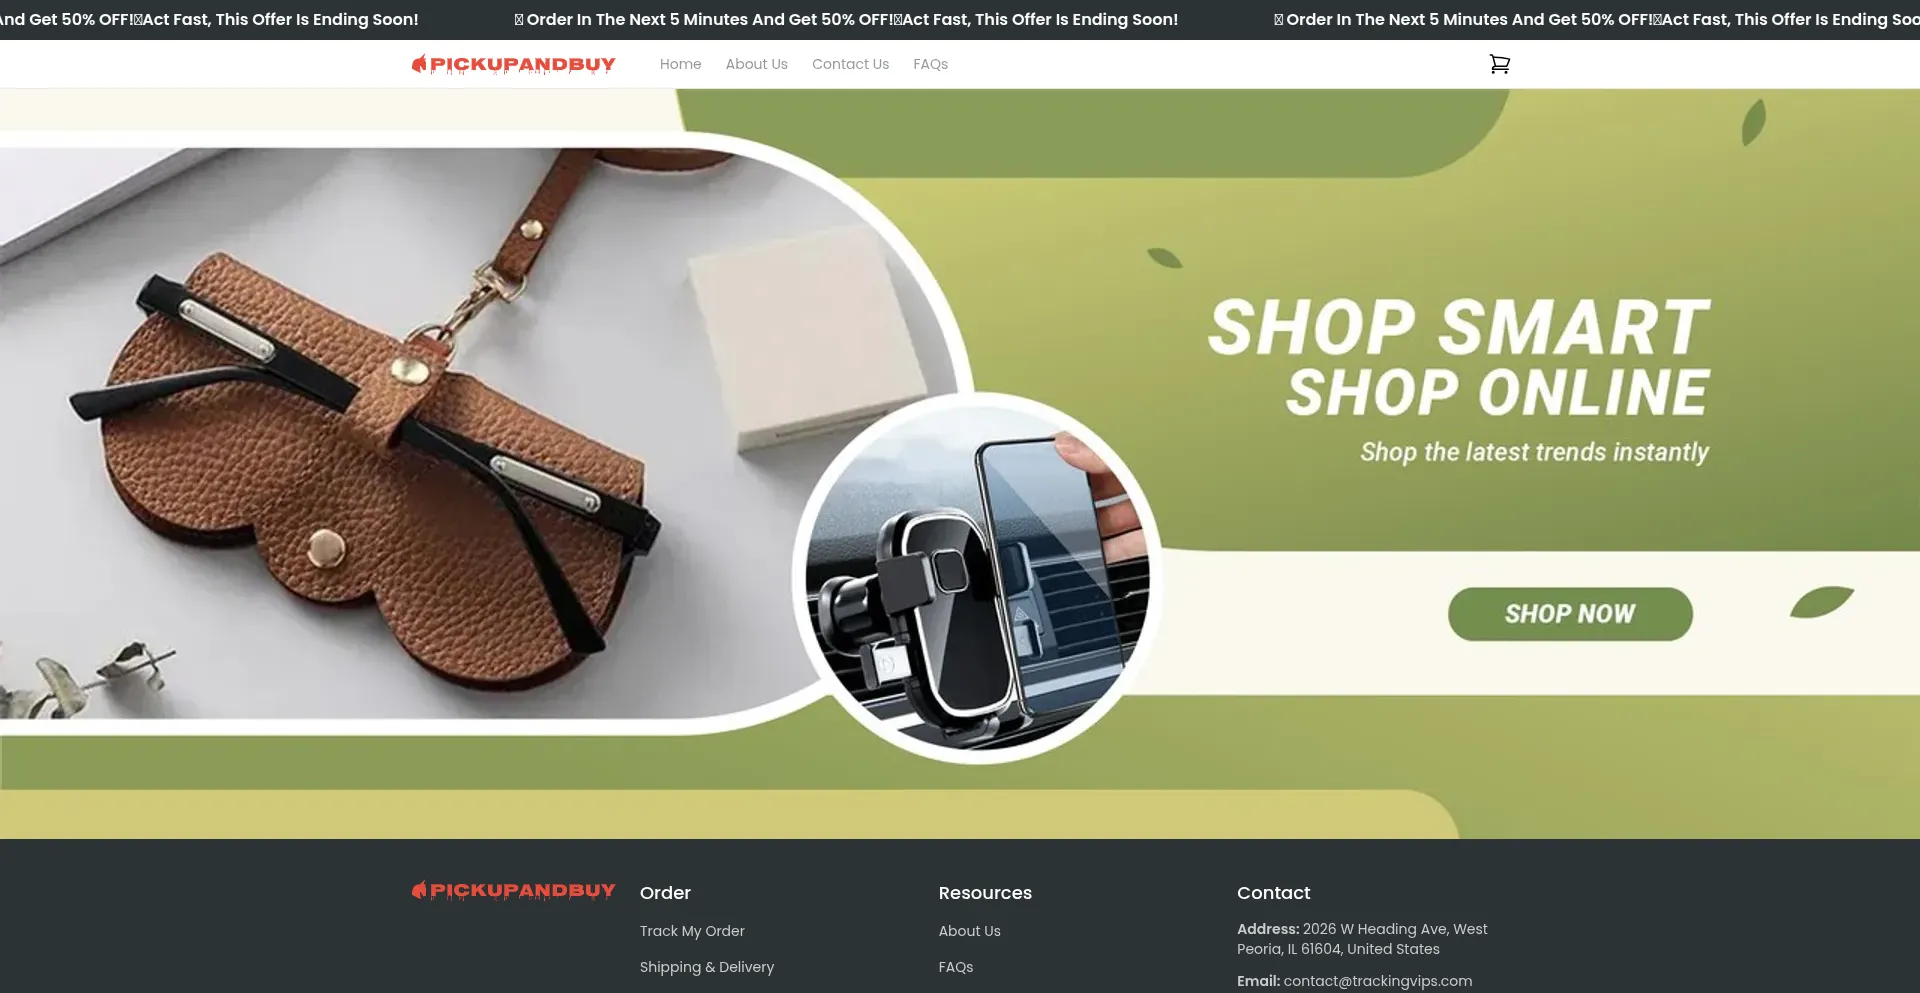Click the SHOP SMART SHOP ONLINE headline
1920x993 pixels.
pyautogui.click(x=1459, y=358)
